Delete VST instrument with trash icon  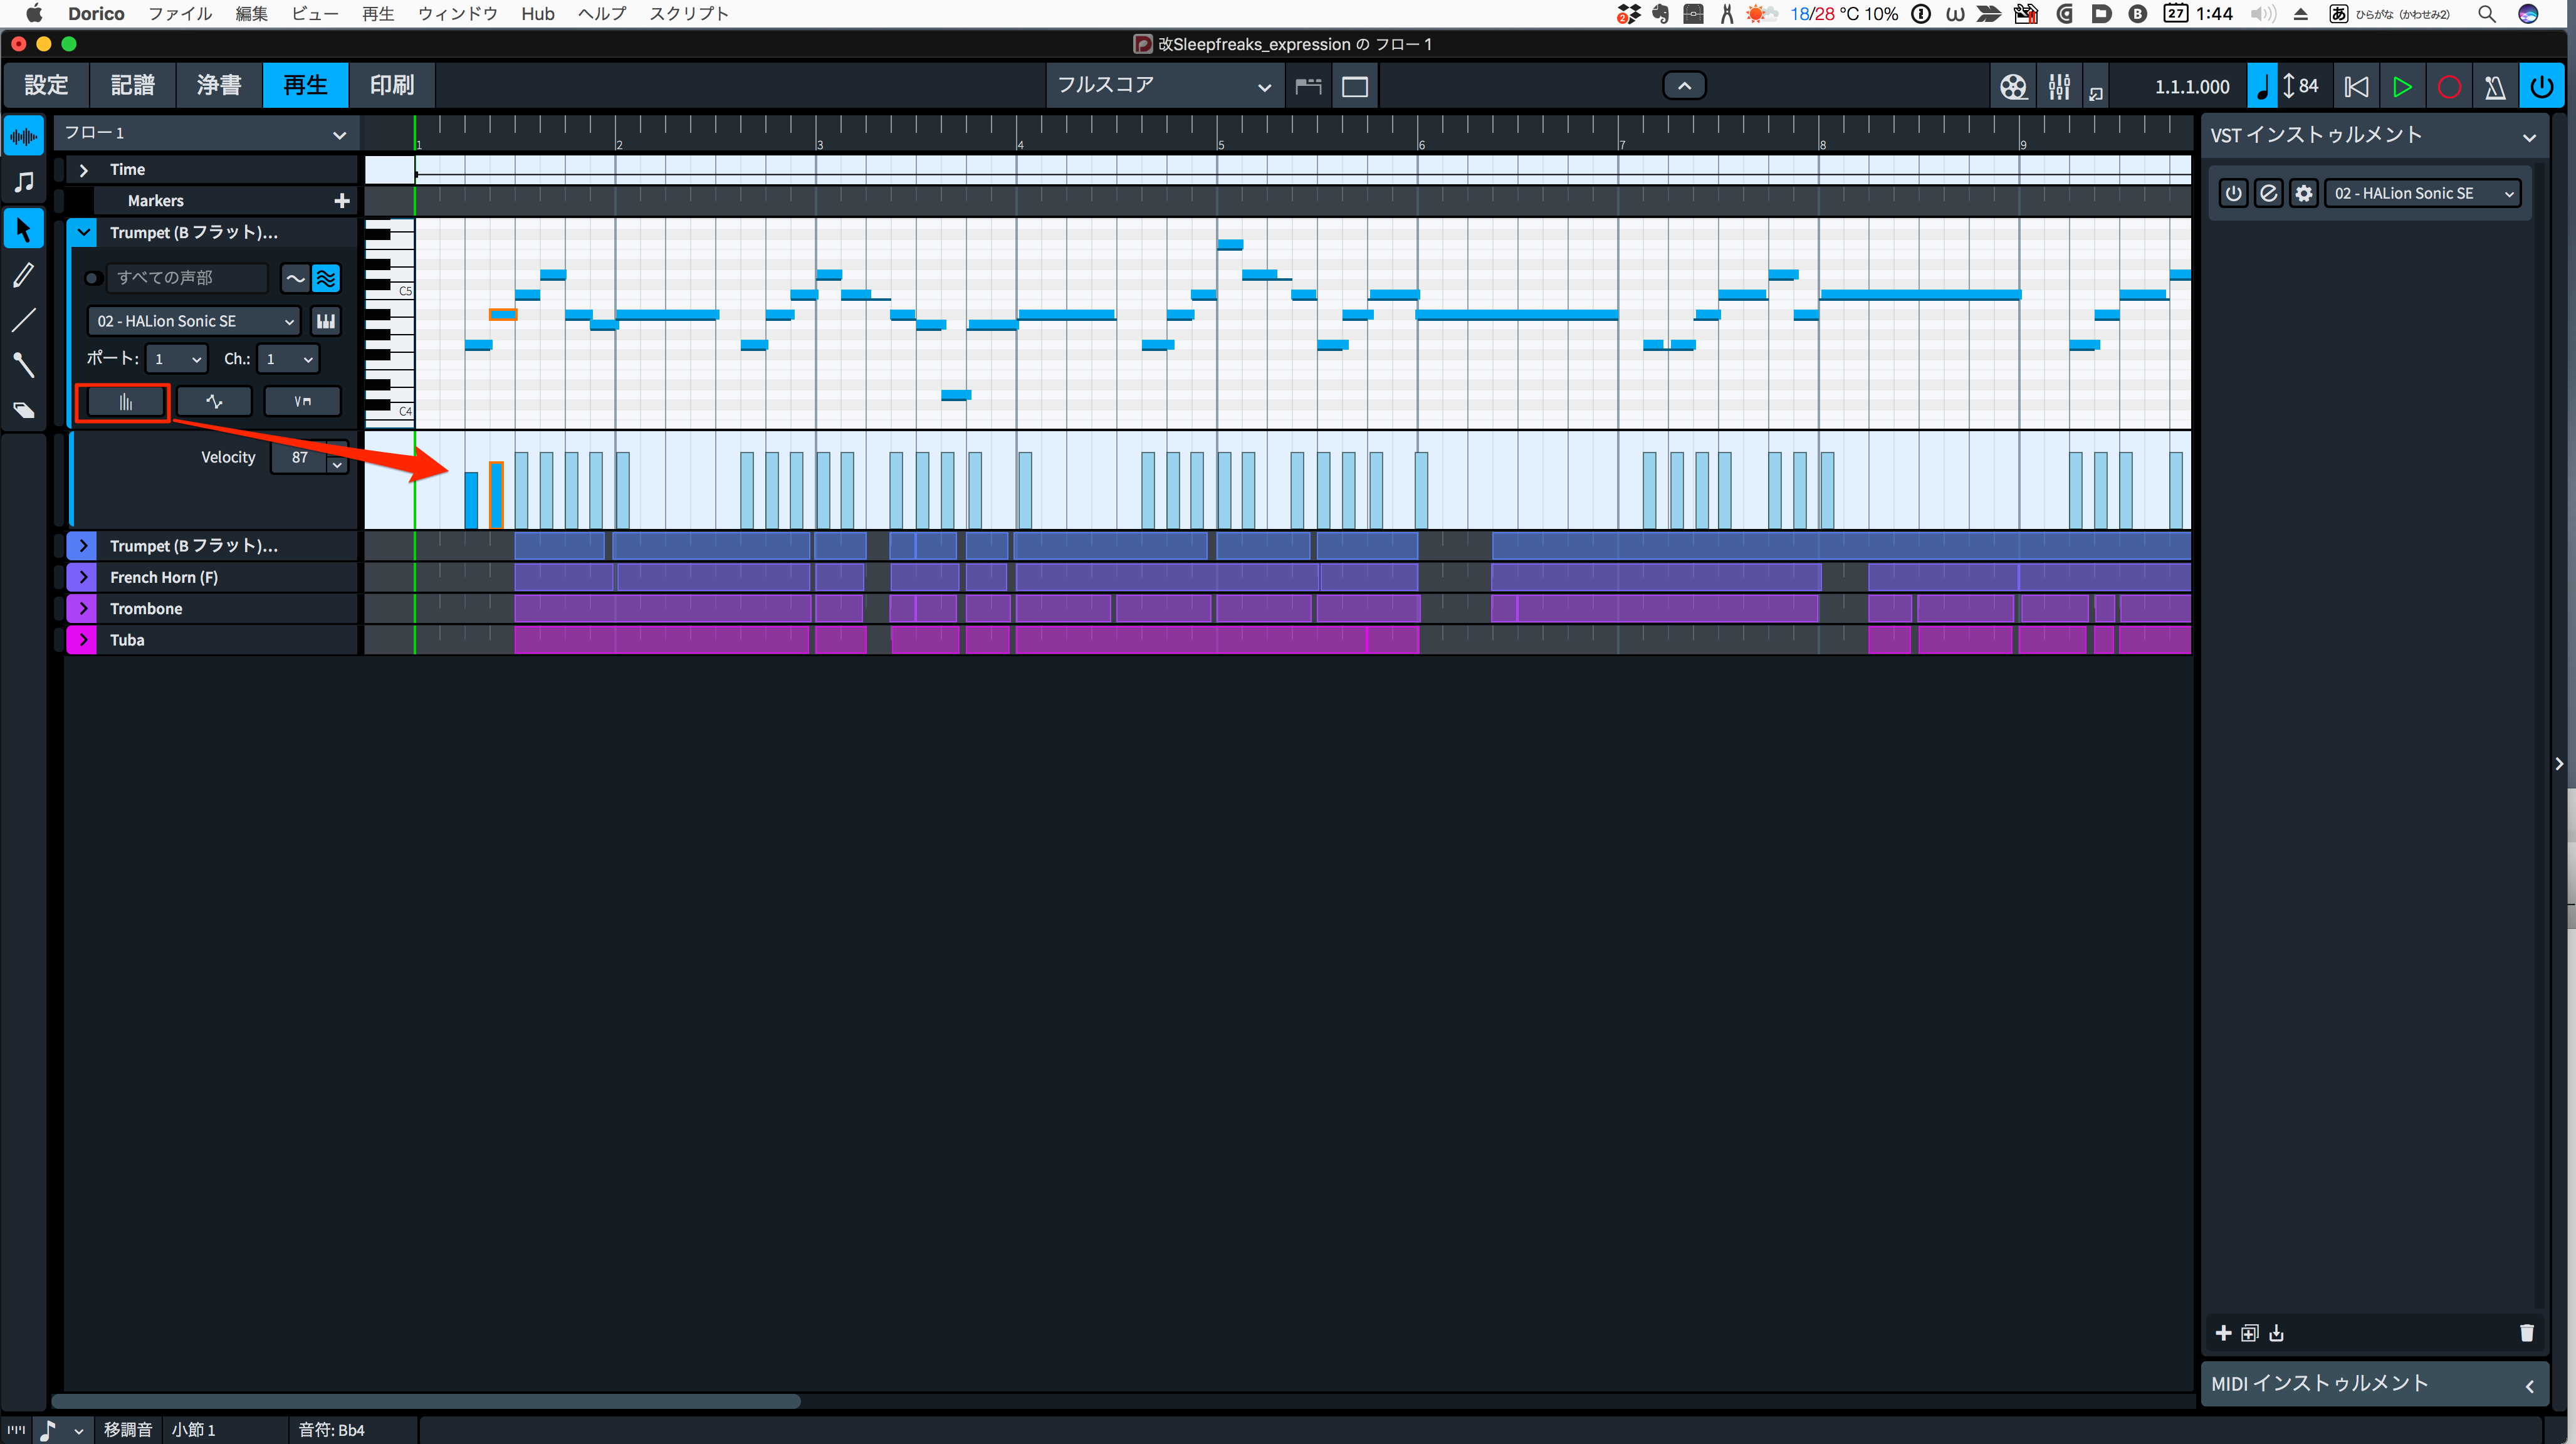pyautogui.click(x=2526, y=1333)
